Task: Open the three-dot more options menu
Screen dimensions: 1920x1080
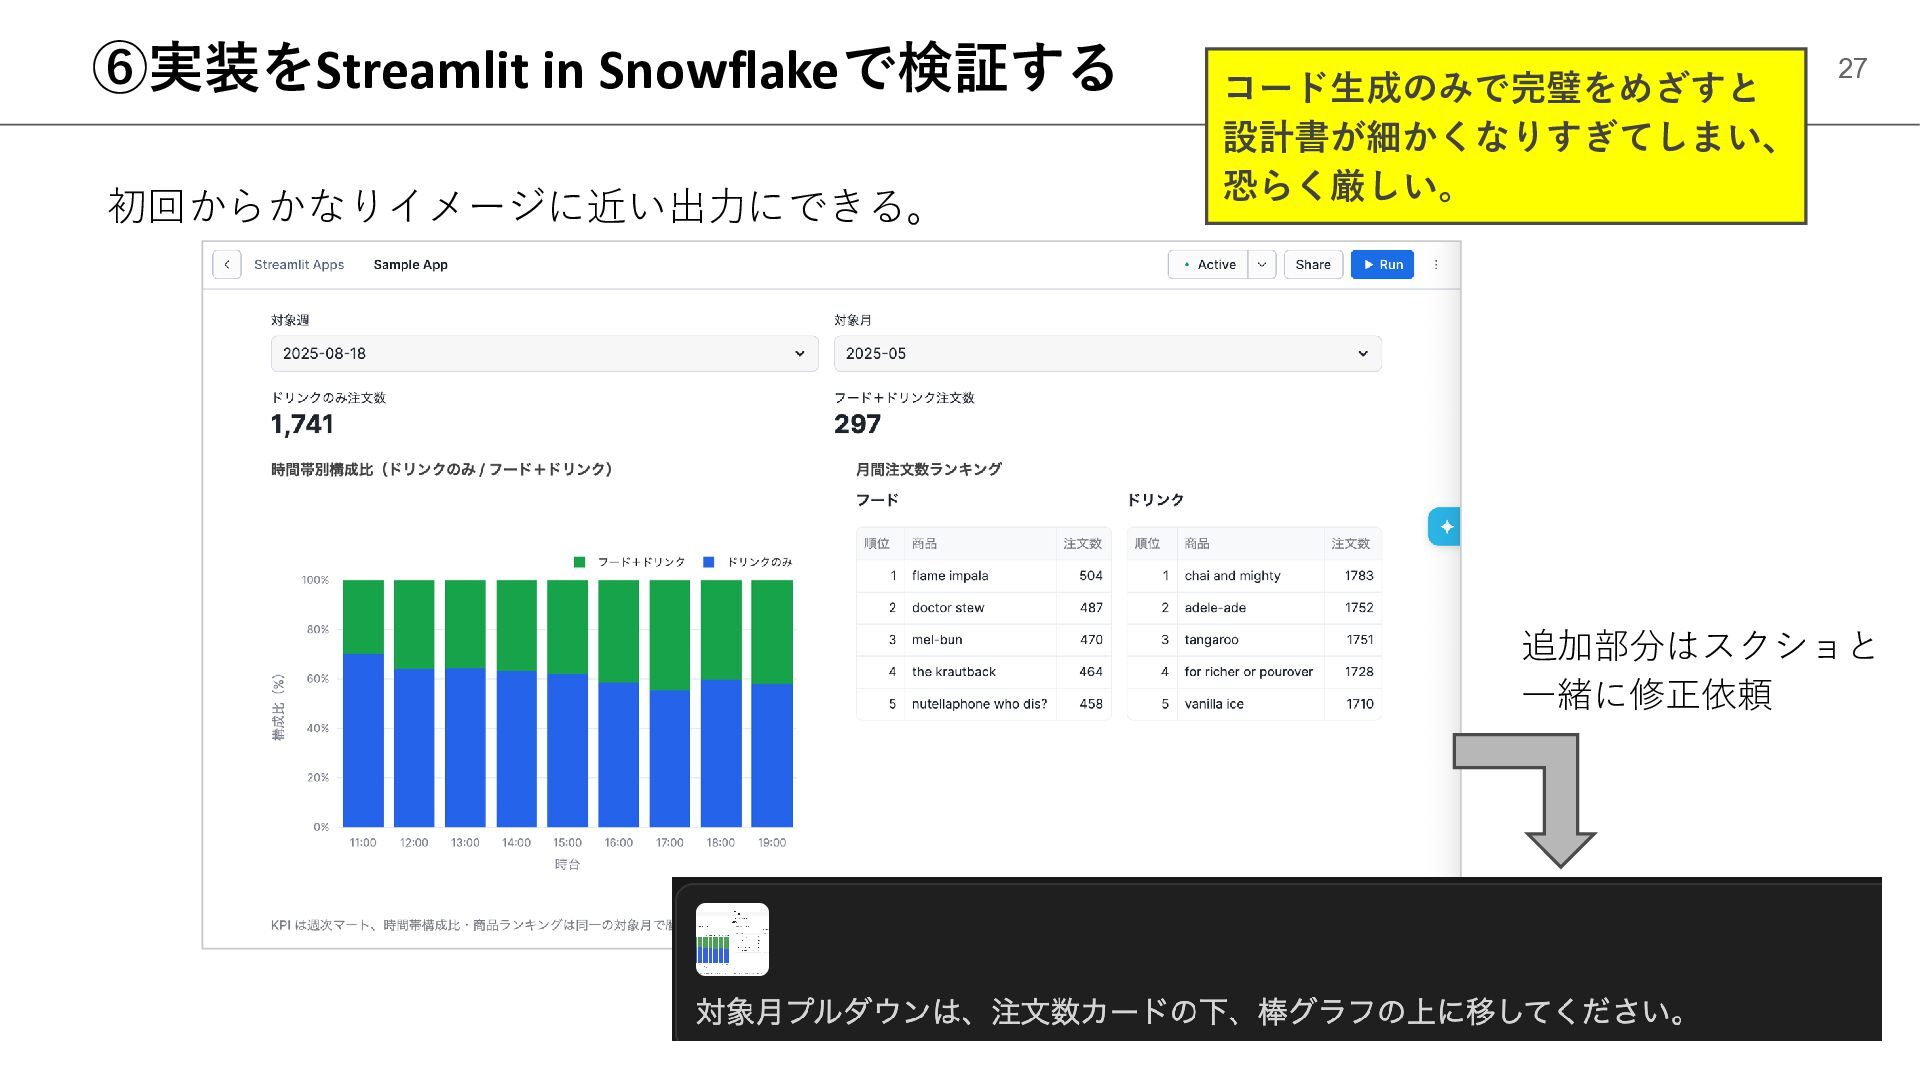Action: coord(1436,265)
